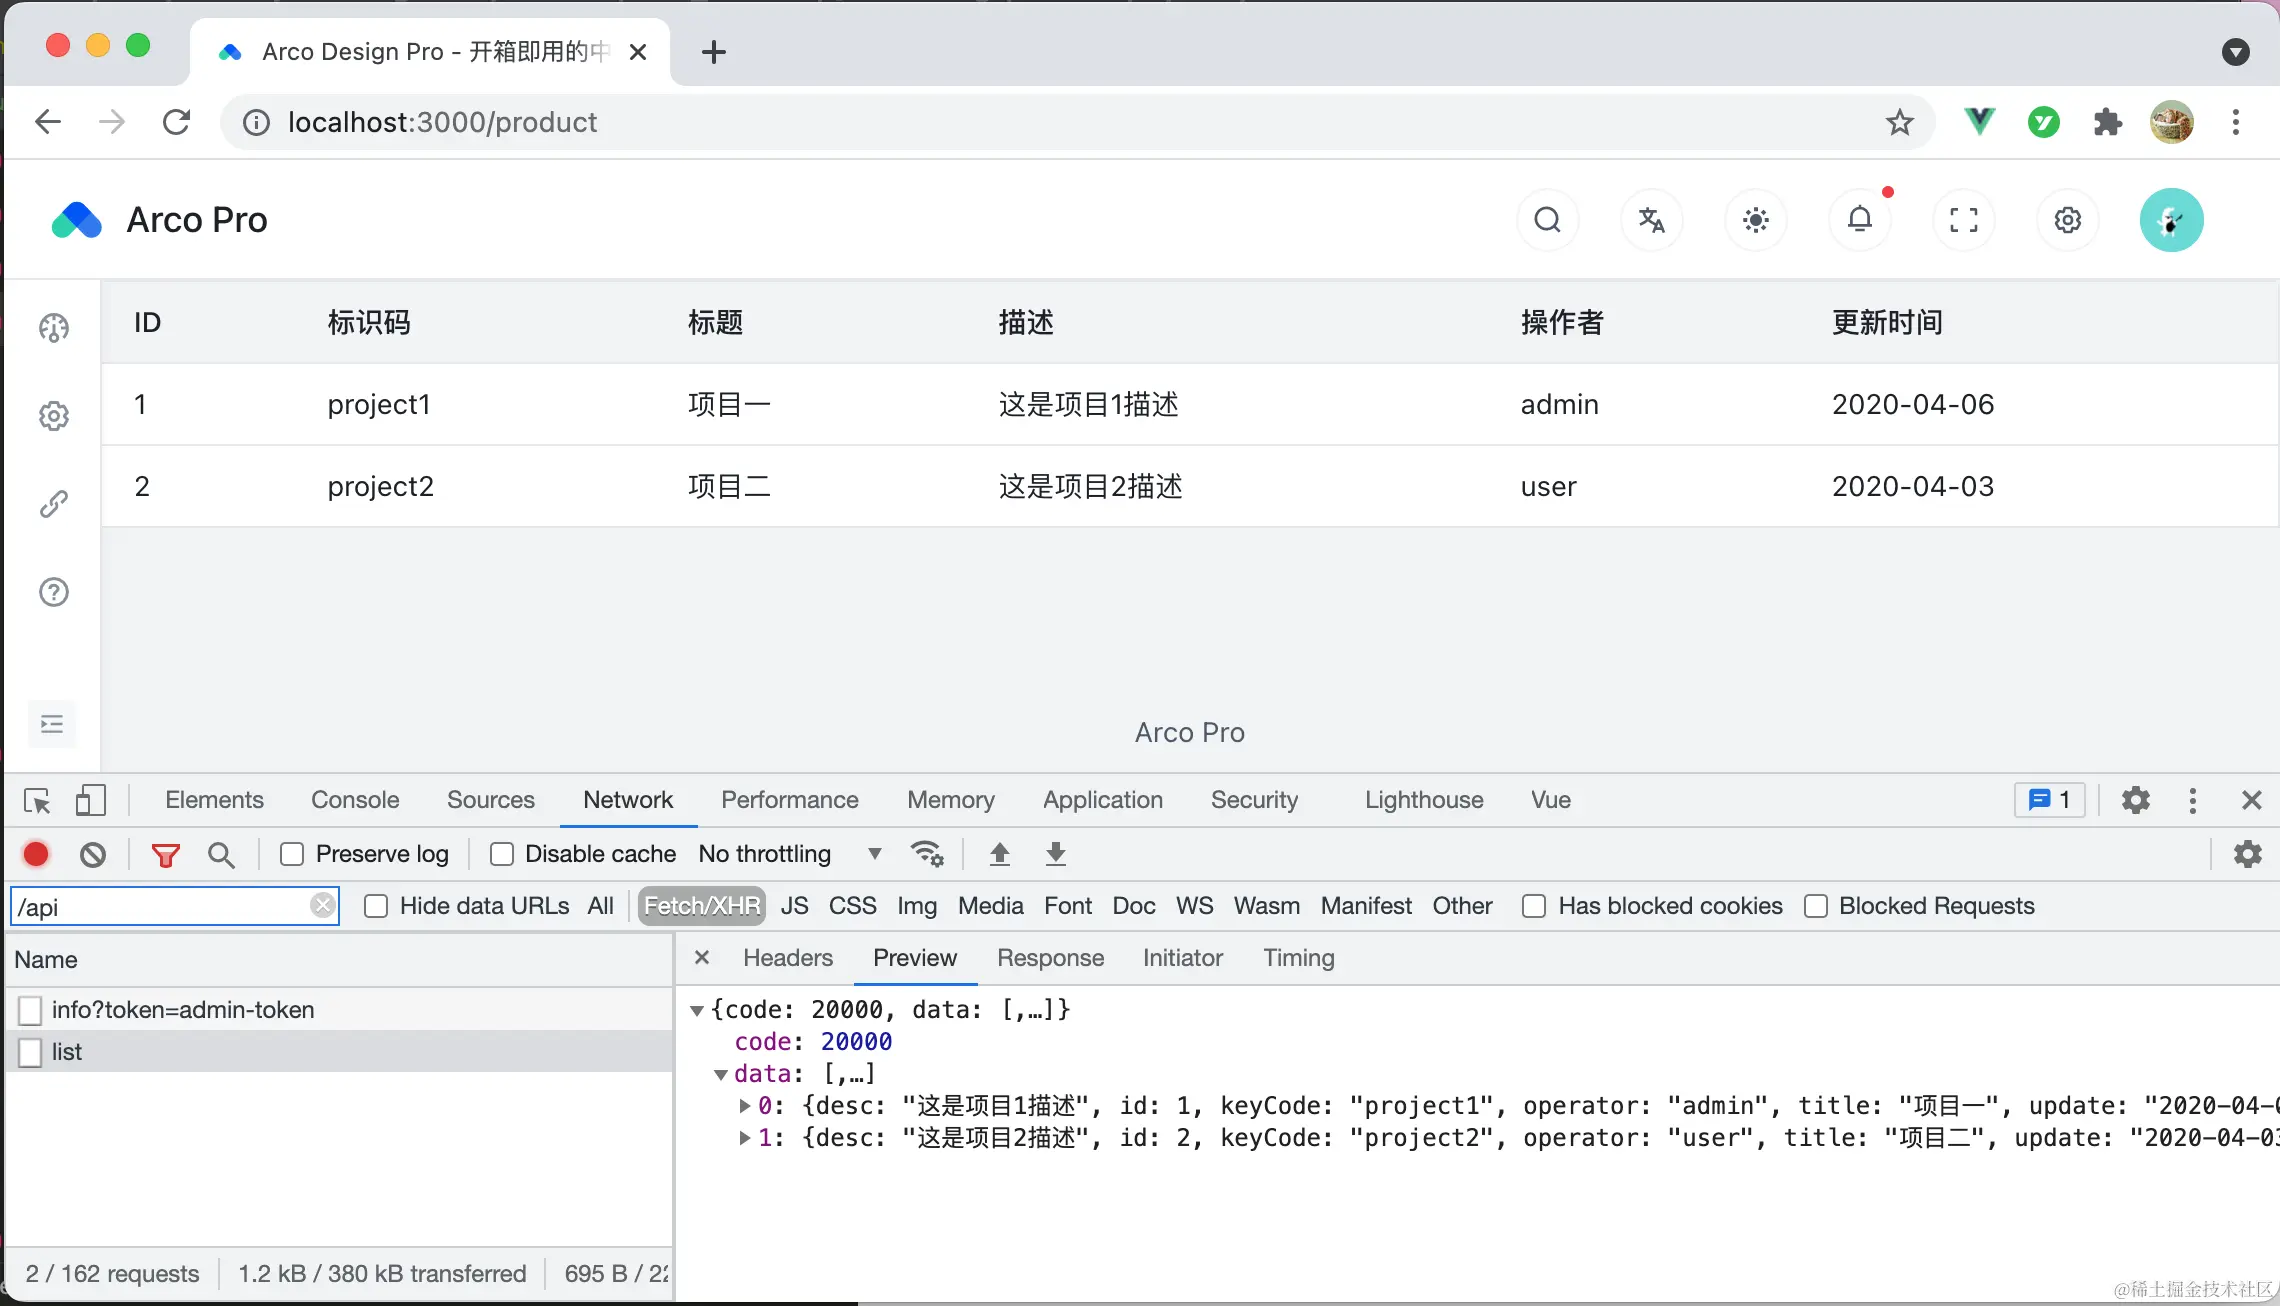Click the language switch icon in header
Viewport: 2280px width, 1306px height.
pos(1651,220)
